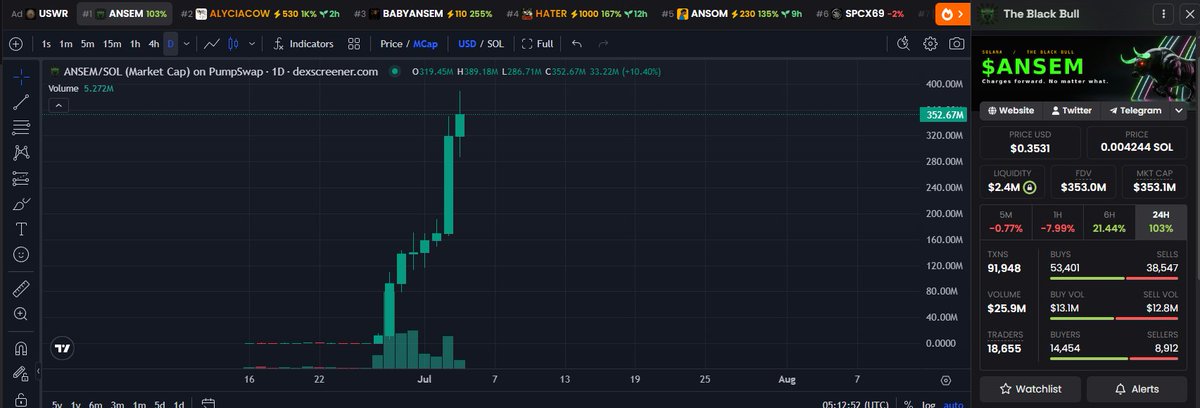Open chart settings gear
Image resolution: width=1200 pixels, height=408 pixels.
point(931,44)
